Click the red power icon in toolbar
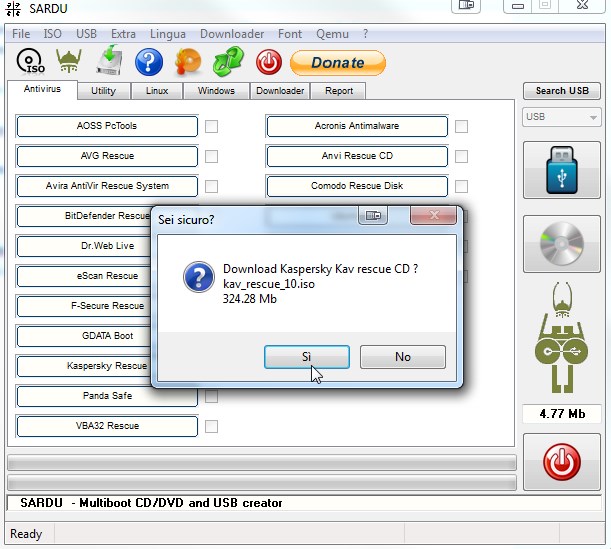Viewport: 611px width, 549px height. 269,62
